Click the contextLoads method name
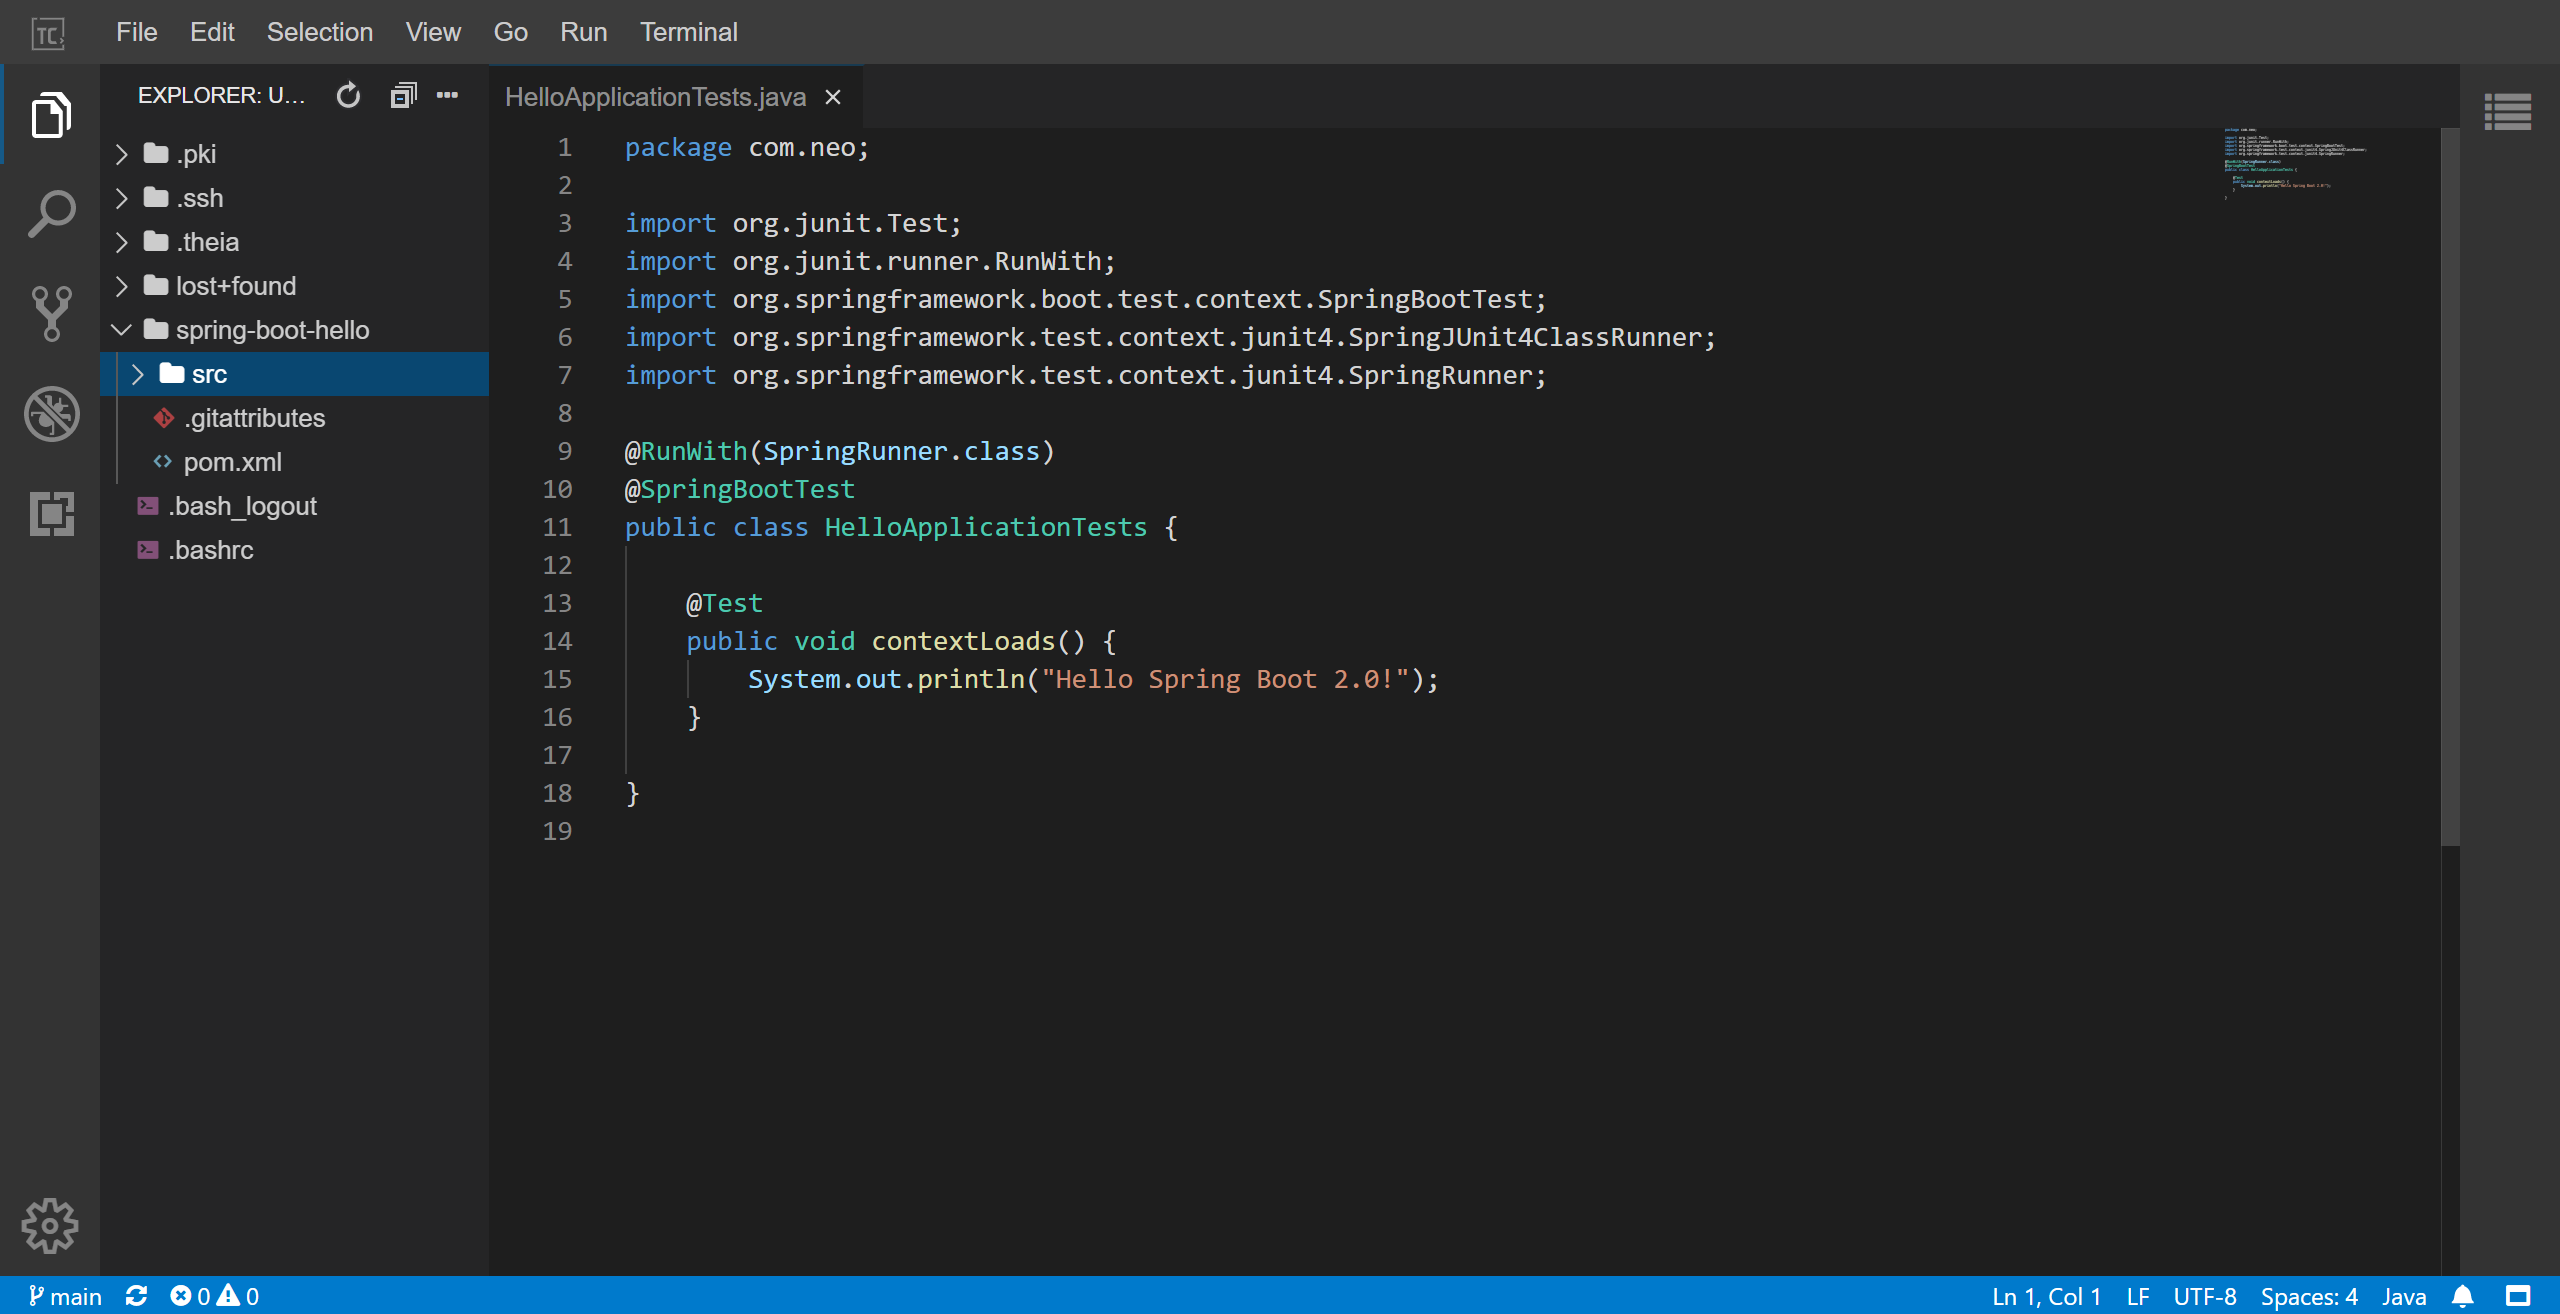2560x1314 pixels. (x=963, y=641)
